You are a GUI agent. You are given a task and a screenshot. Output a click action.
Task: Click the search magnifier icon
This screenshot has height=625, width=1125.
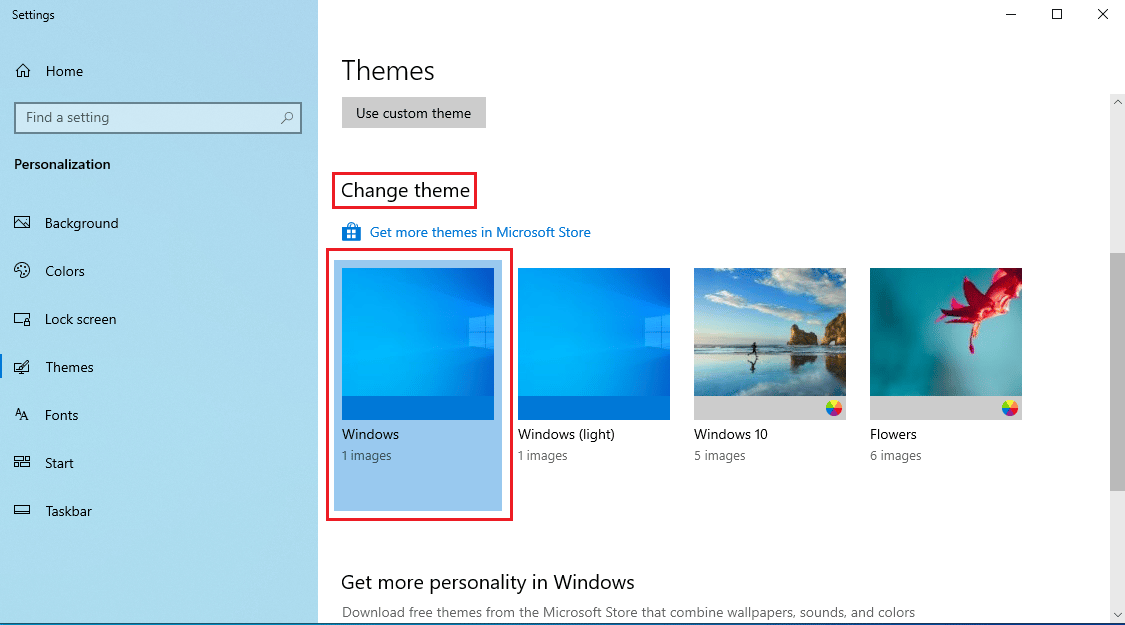(287, 118)
